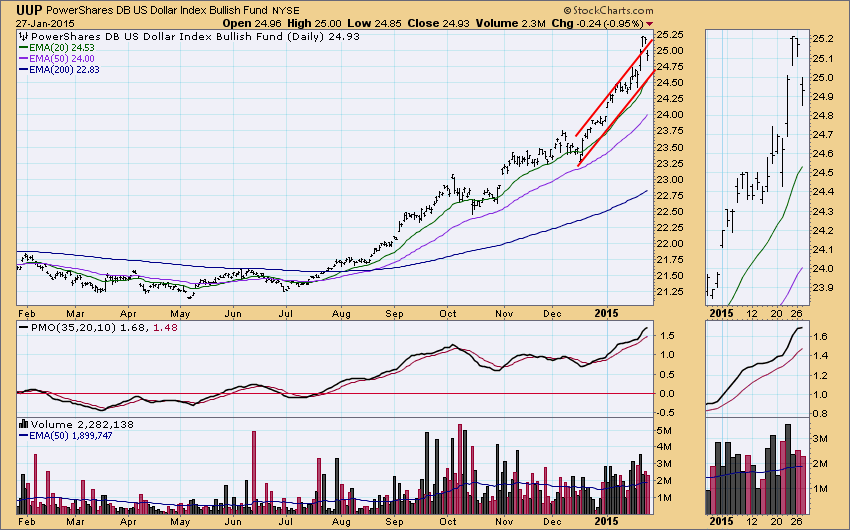Click the 24.5 label on the zoomed panel axis

click(822, 172)
